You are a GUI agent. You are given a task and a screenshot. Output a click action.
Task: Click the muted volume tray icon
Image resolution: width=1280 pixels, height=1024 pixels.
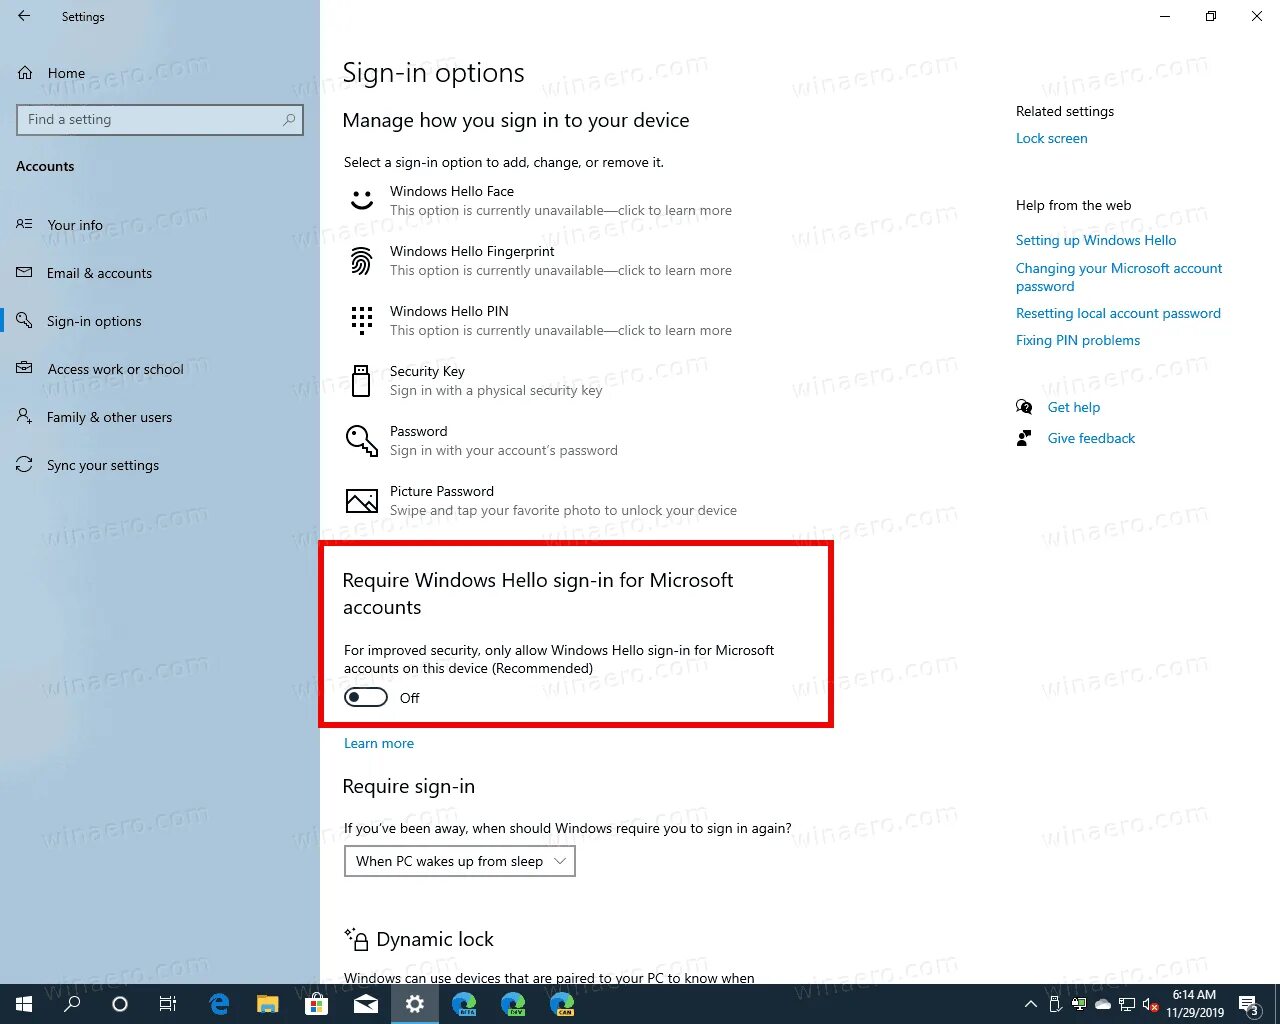1150,1004
